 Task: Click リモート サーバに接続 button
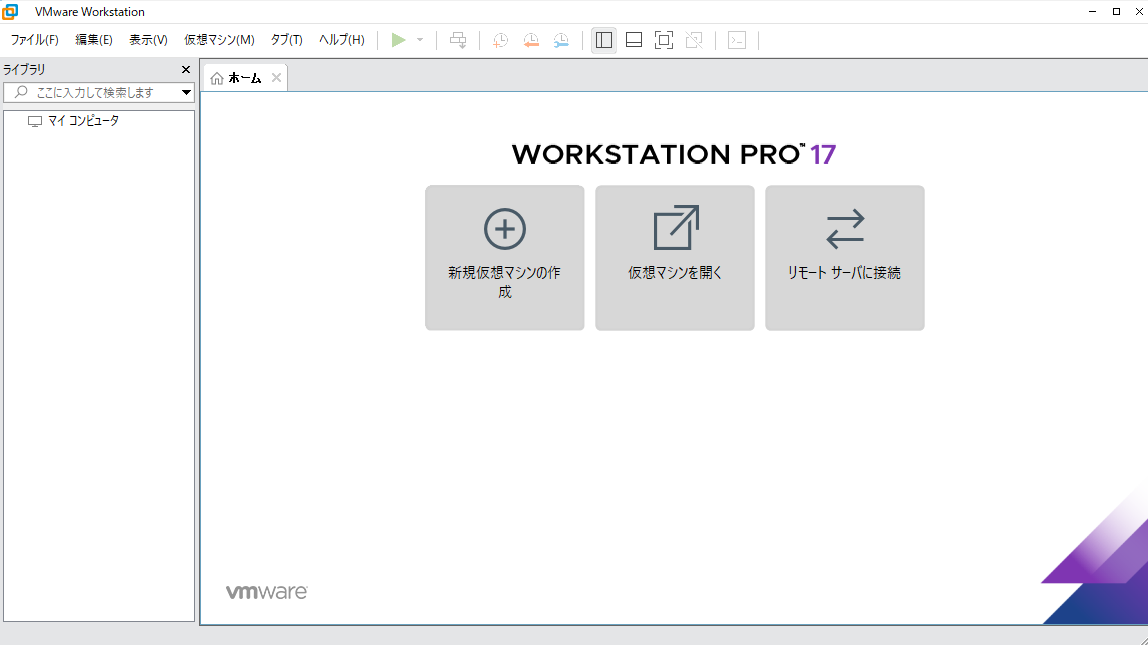[844, 258]
